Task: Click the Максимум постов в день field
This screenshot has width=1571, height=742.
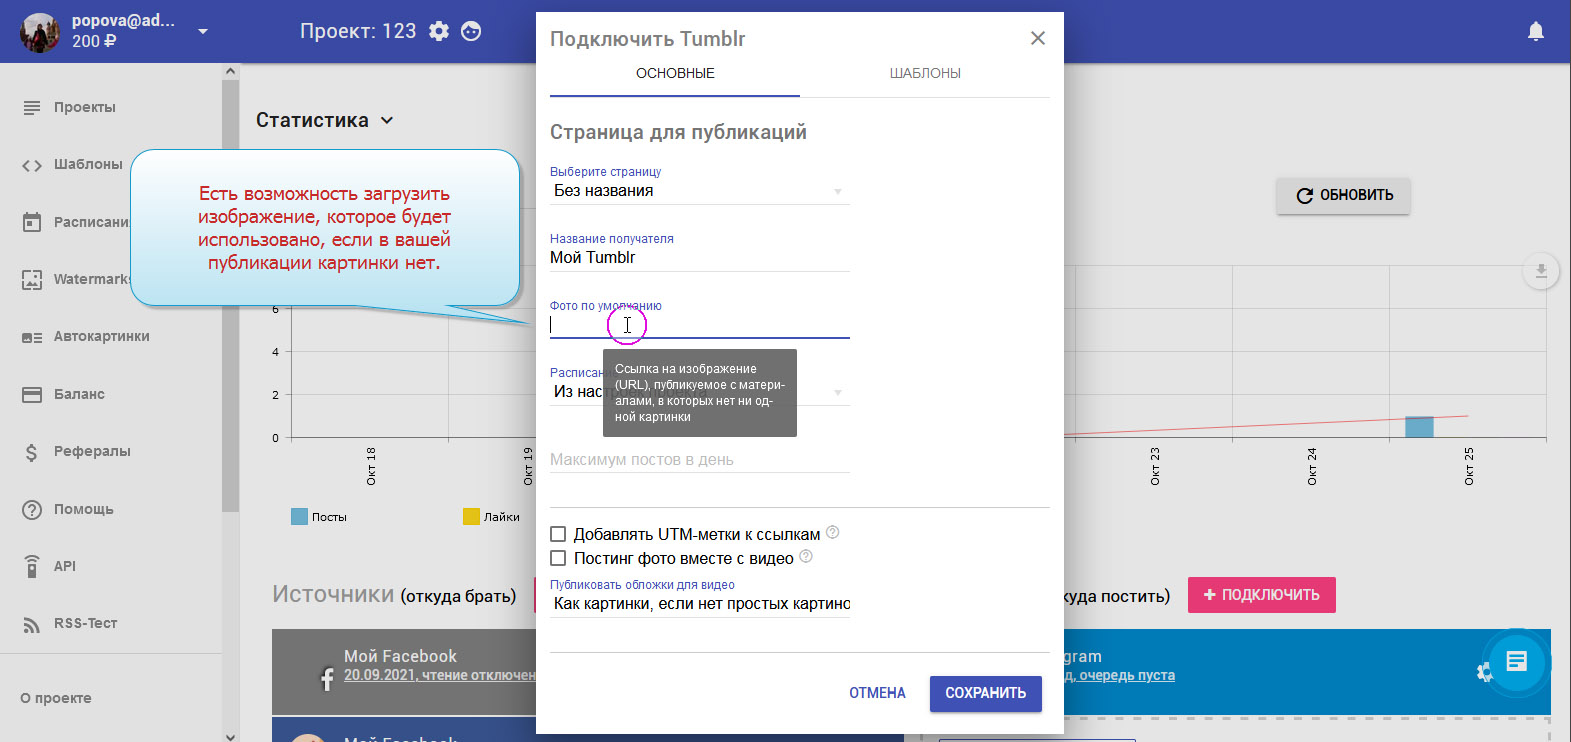Action: coord(699,460)
